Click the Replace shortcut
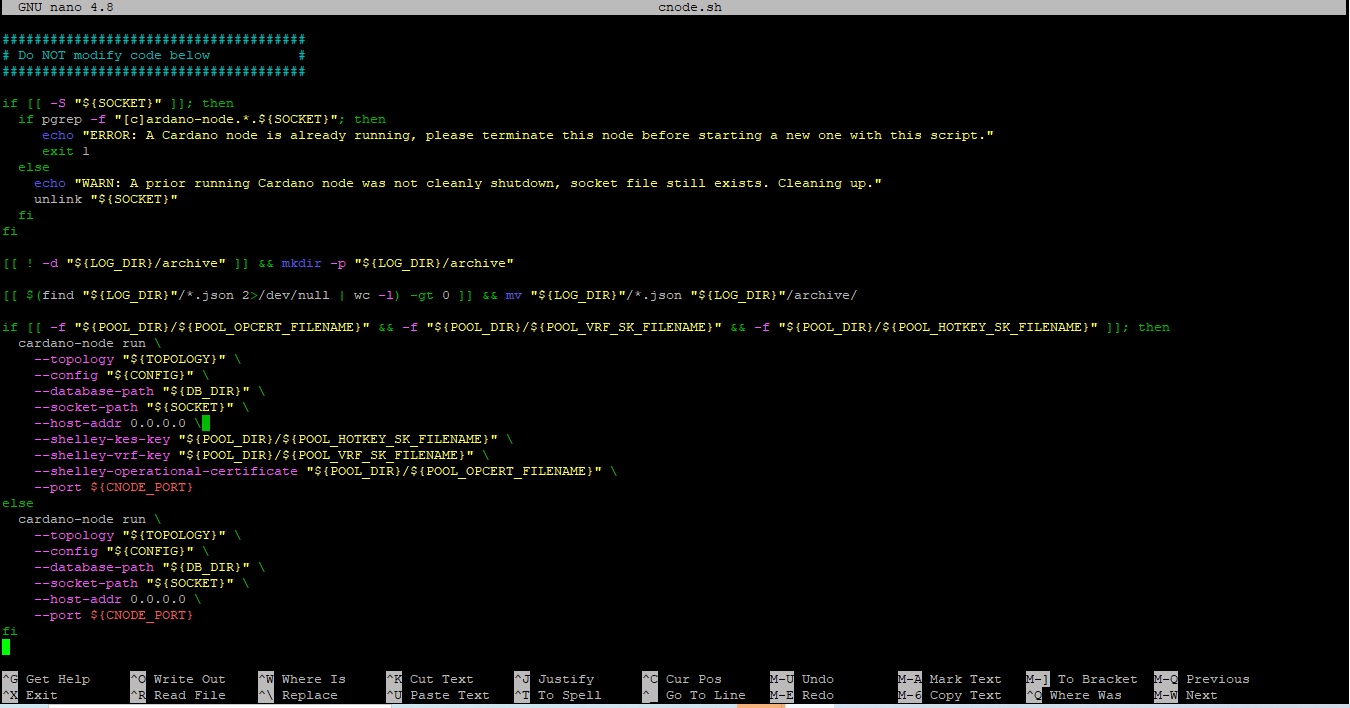 tap(298, 695)
